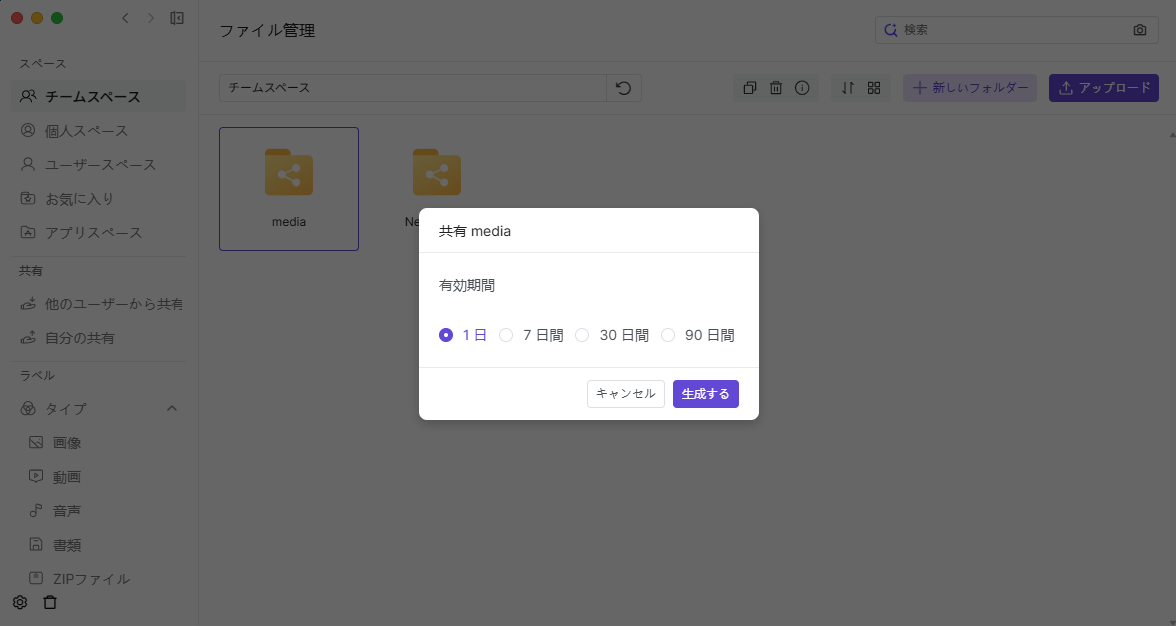Click the 生成する button
This screenshot has height=626, width=1176.
click(x=705, y=394)
